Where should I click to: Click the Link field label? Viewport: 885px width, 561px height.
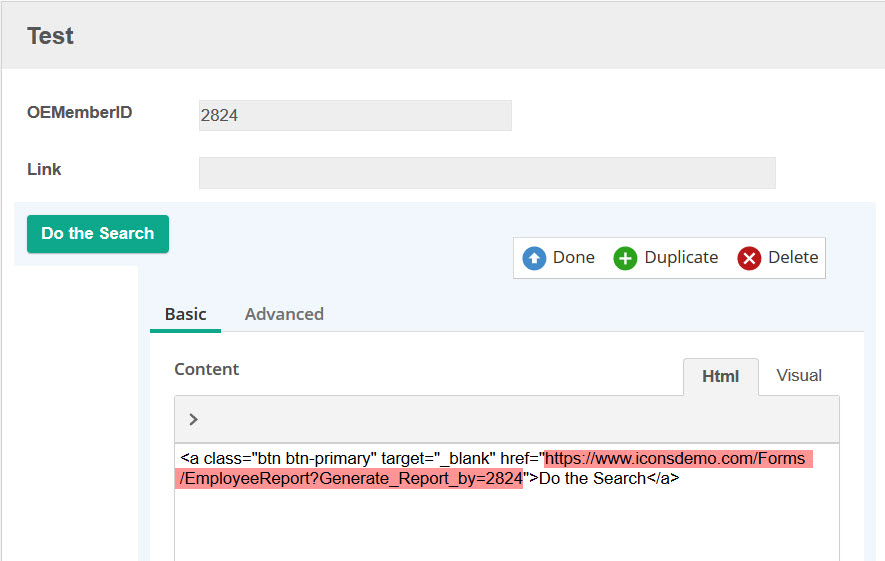click(44, 170)
